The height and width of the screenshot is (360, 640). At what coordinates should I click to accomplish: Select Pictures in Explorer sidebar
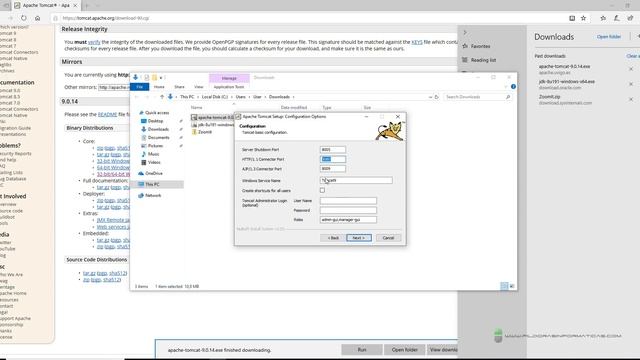(x=155, y=146)
